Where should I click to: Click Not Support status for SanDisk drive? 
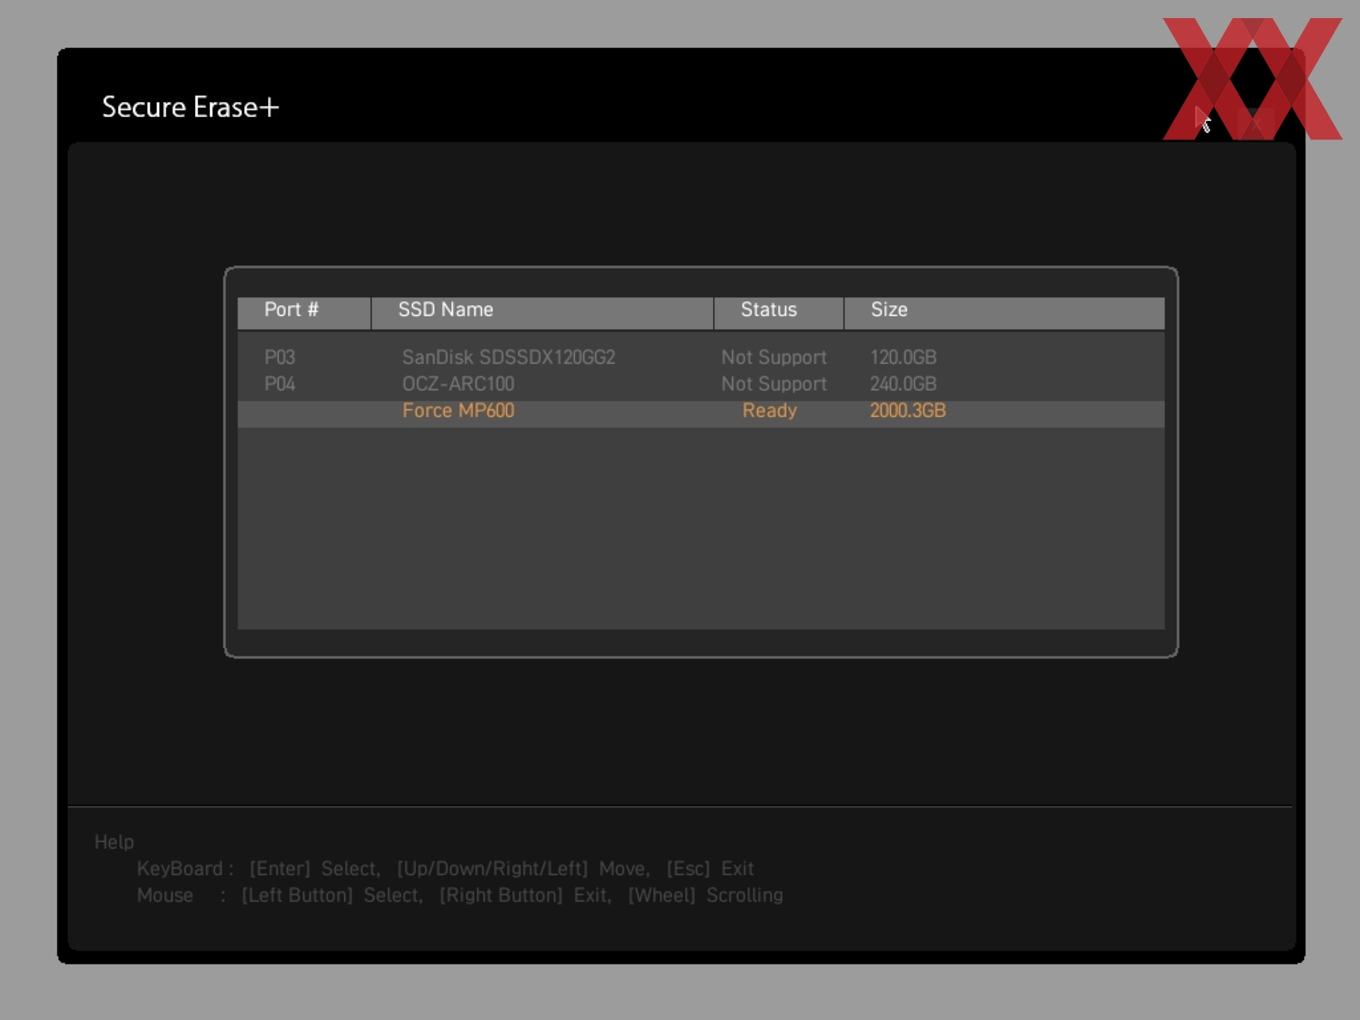click(774, 357)
